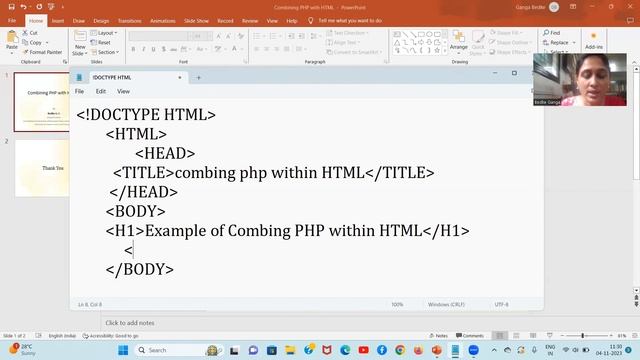Toggle Italic formatting

[x=143, y=49]
